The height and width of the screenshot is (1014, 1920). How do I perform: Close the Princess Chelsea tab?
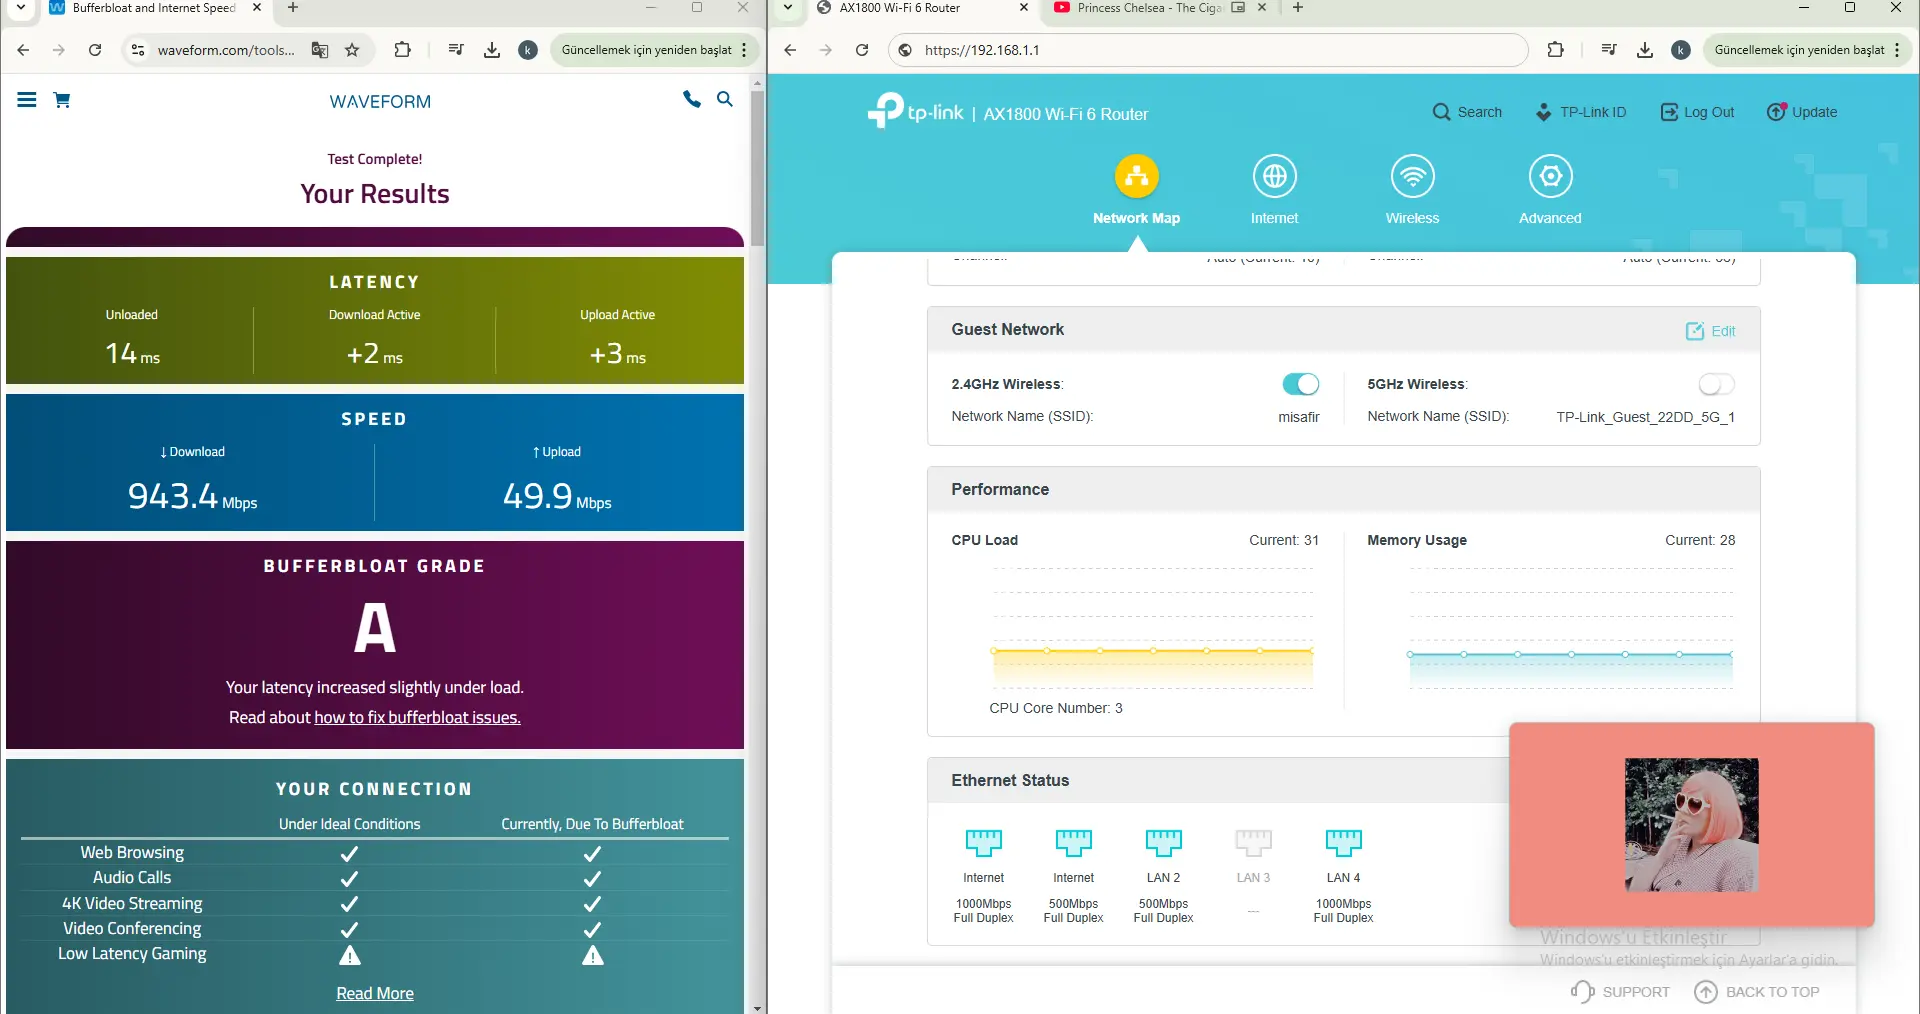click(1262, 8)
